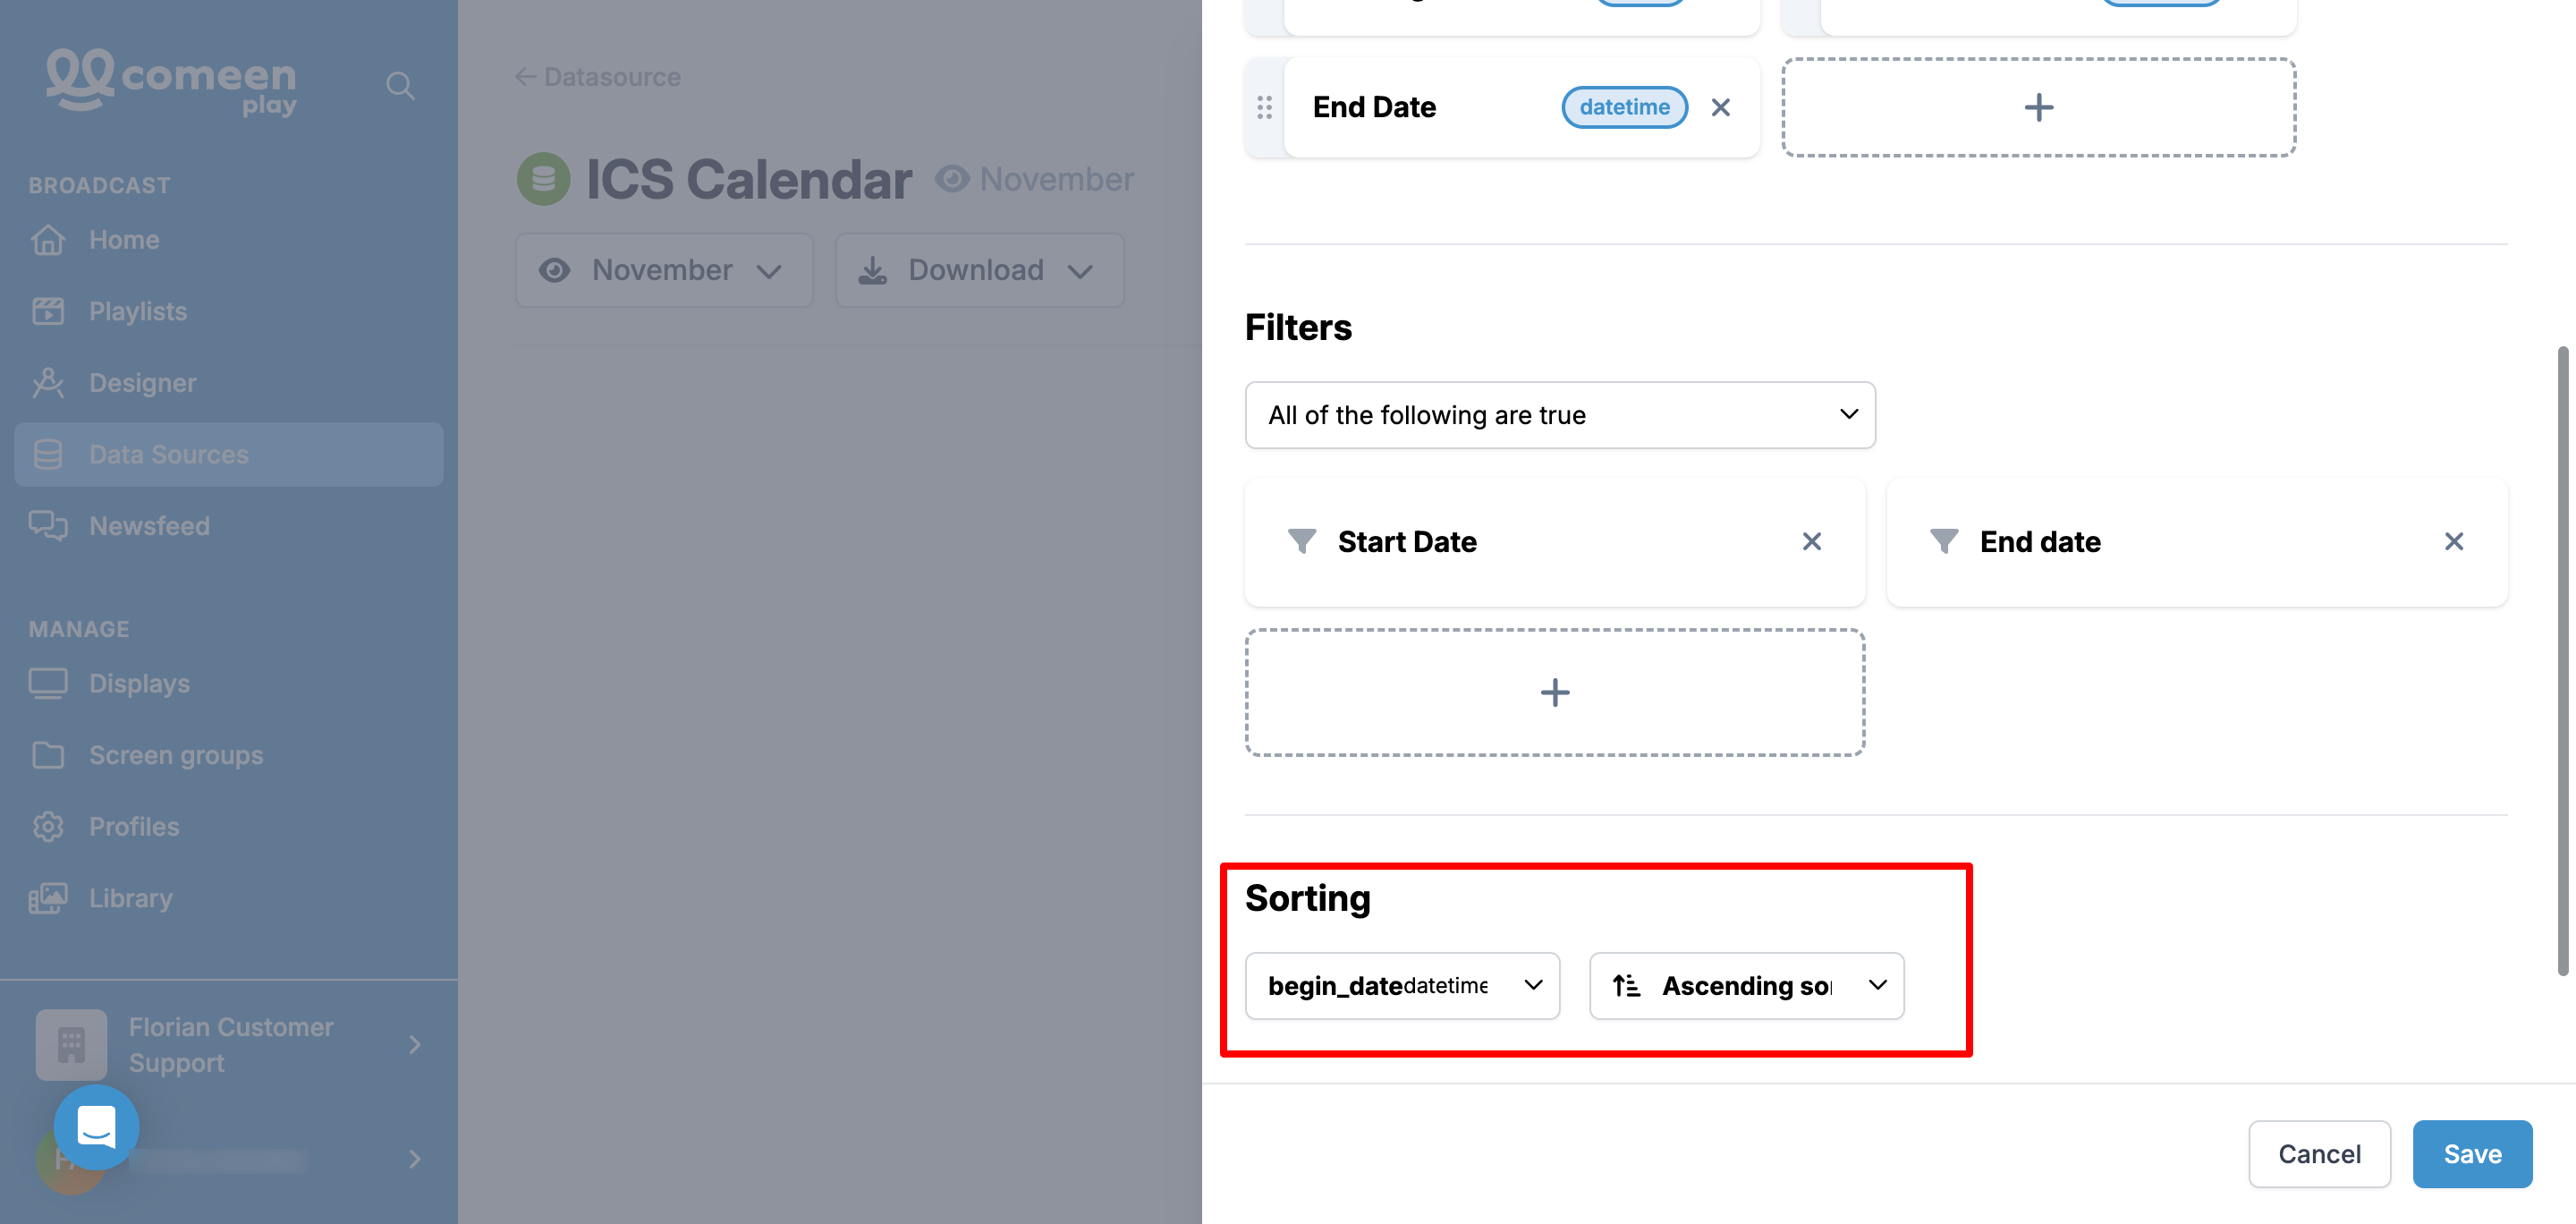Image resolution: width=2576 pixels, height=1224 pixels.
Task: Click the plus icon to add a column
Action: click(2038, 107)
